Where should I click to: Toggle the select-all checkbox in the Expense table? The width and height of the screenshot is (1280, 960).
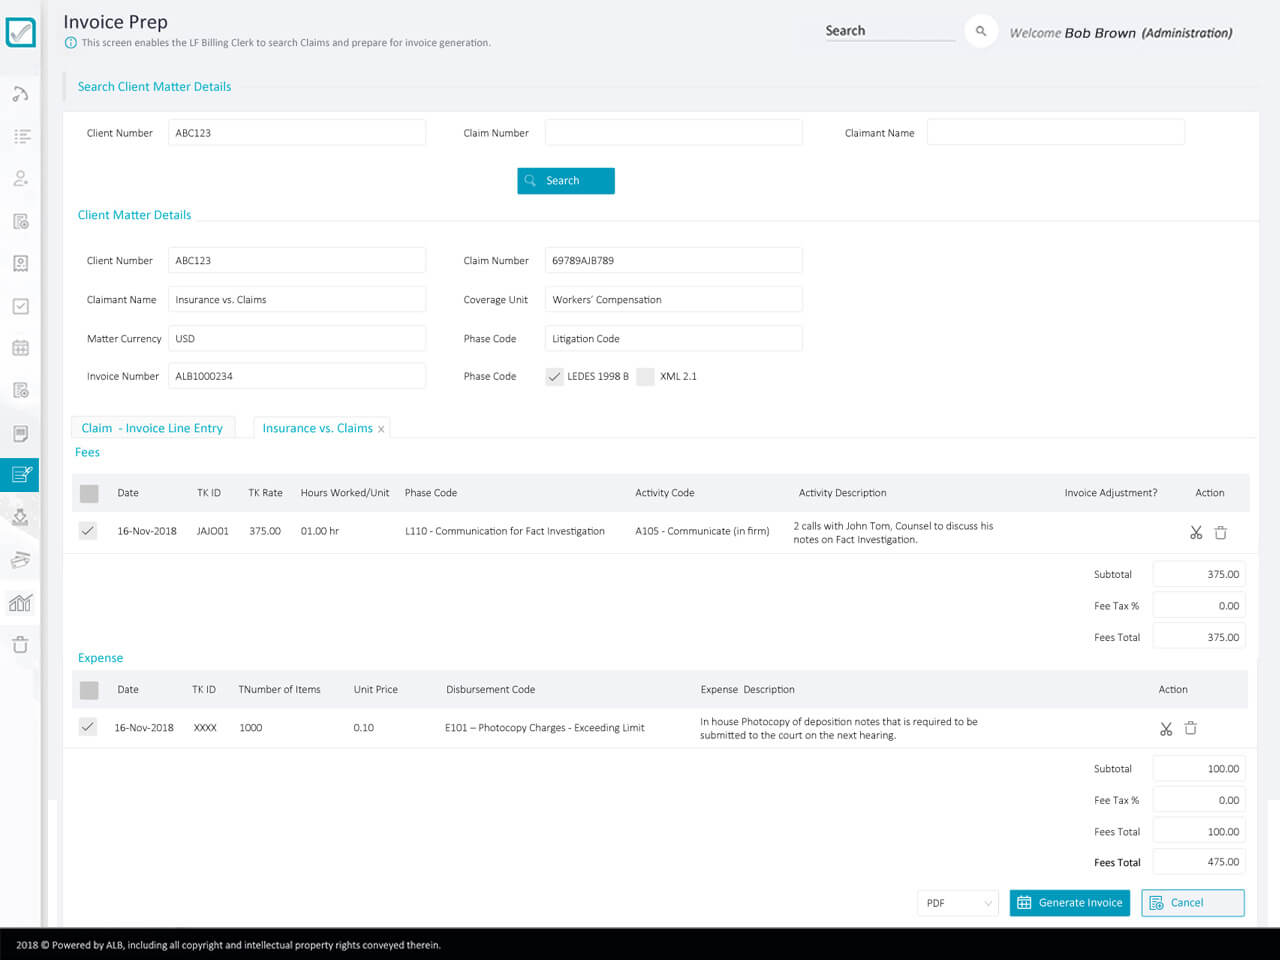pyautogui.click(x=87, y=689)
